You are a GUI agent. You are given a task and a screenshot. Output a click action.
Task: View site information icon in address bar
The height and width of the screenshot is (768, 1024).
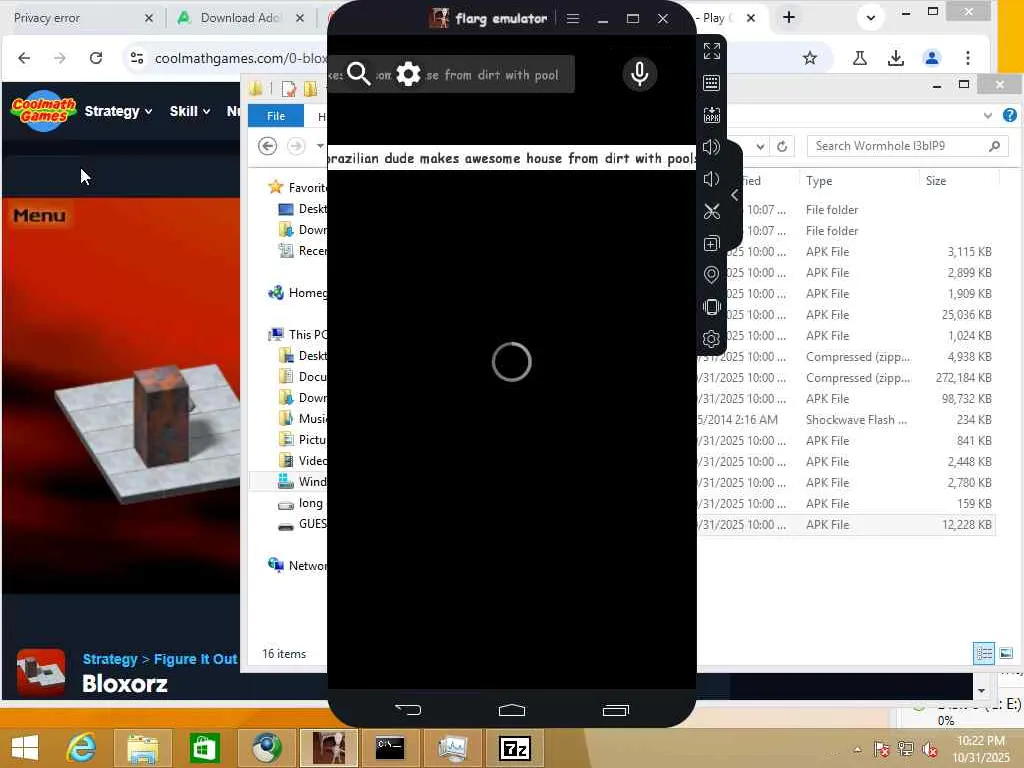point(137,58)
